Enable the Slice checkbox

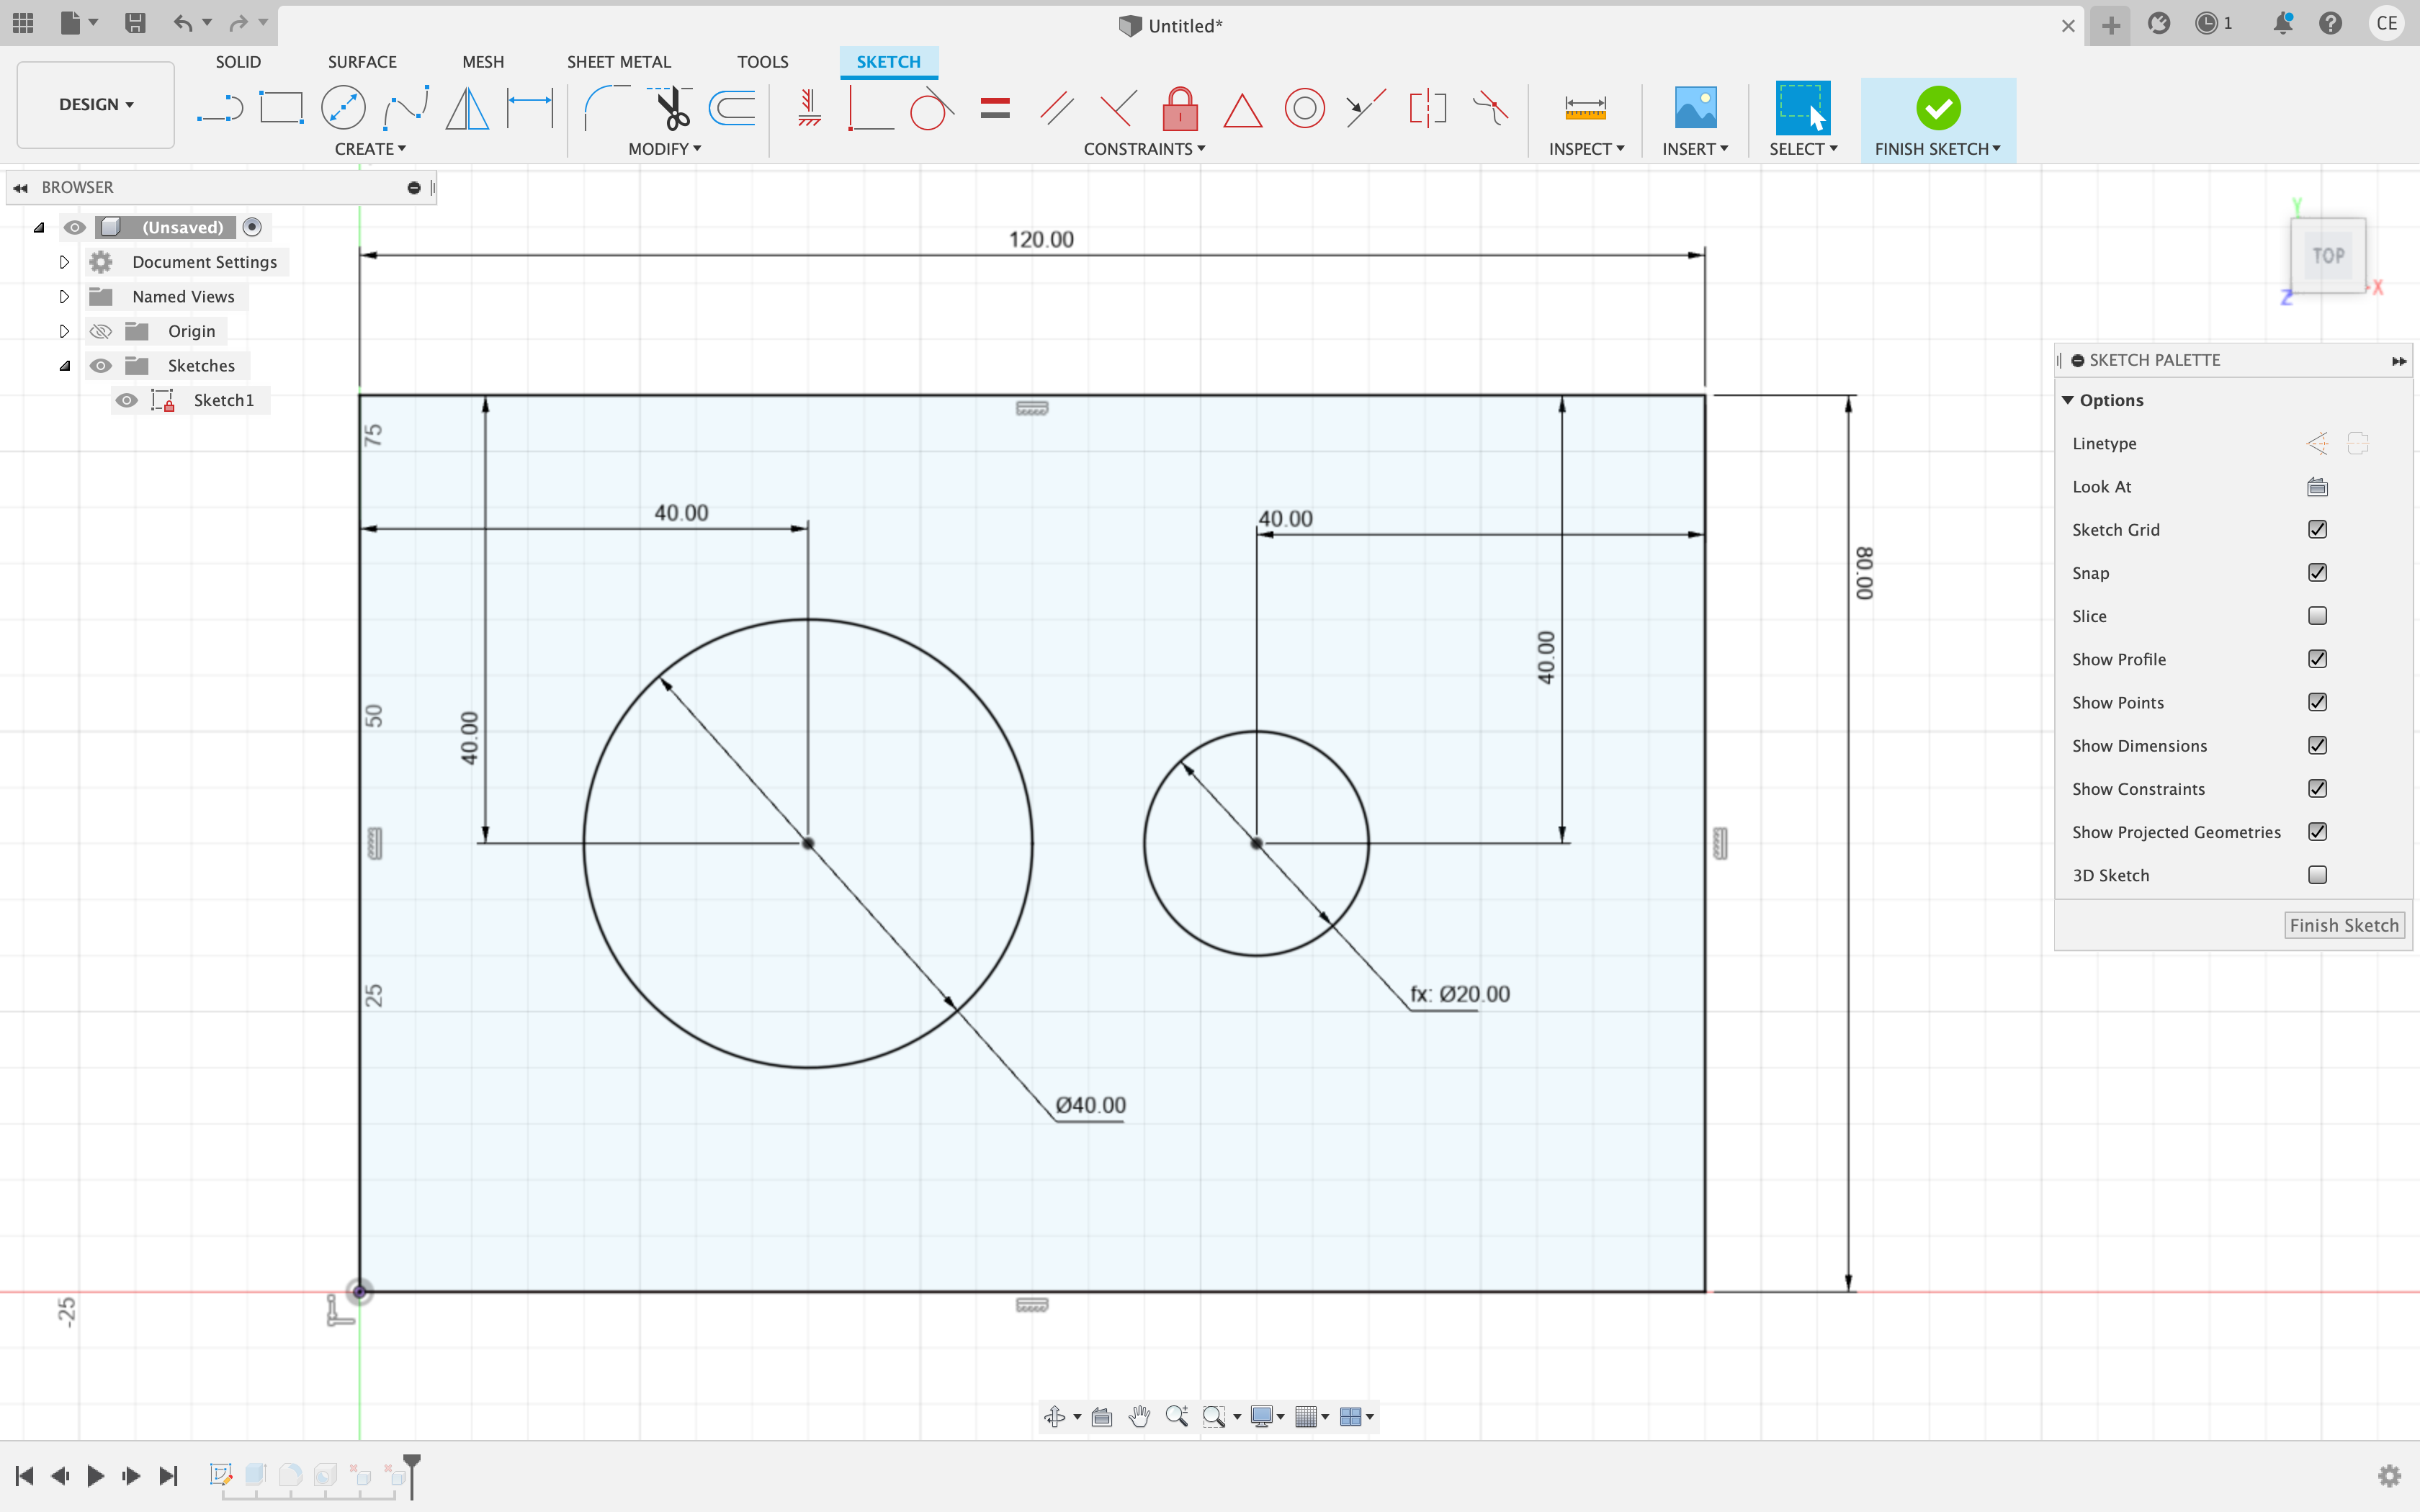pos(2317,616)
